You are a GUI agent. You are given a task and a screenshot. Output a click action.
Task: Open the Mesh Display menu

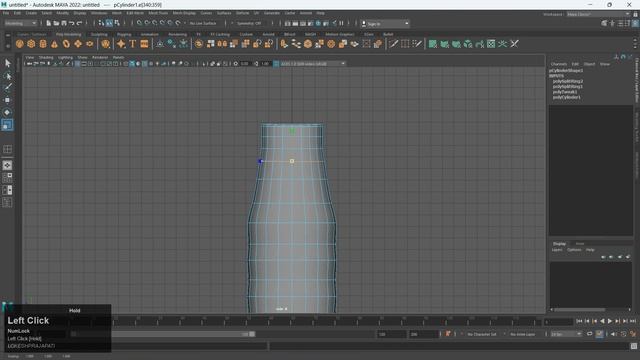[184, 13]
